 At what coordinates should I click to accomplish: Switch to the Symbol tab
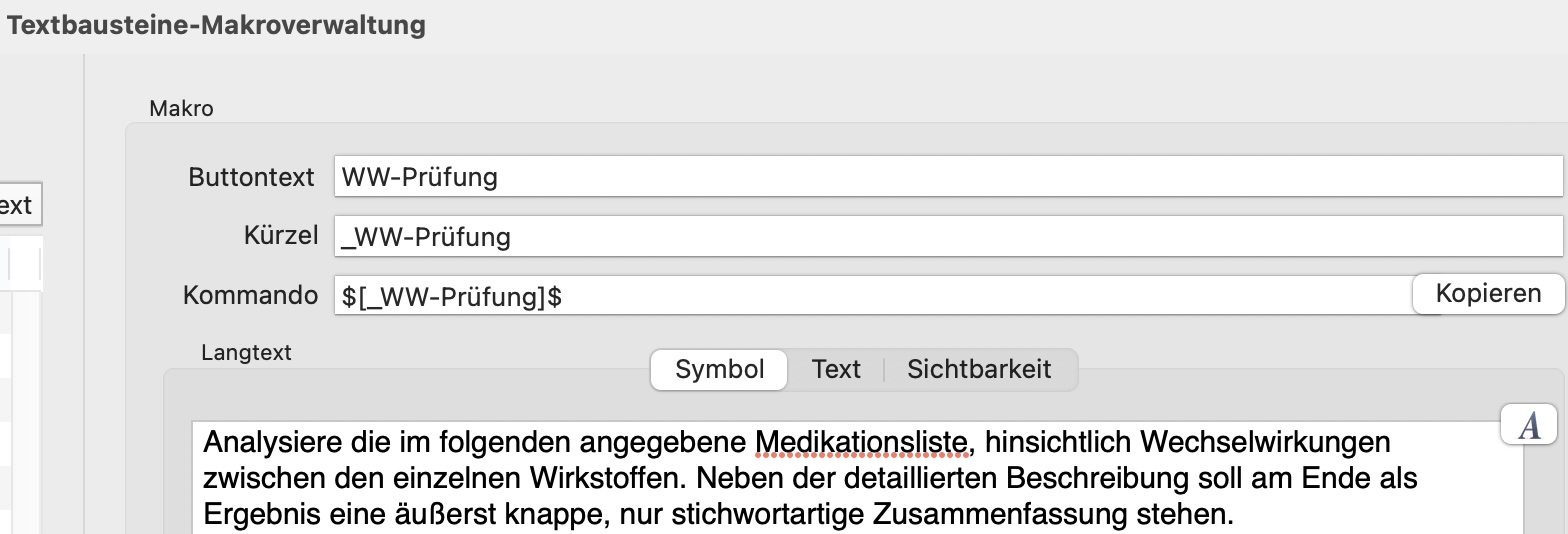pyautogui.click(x=719, y=369)
